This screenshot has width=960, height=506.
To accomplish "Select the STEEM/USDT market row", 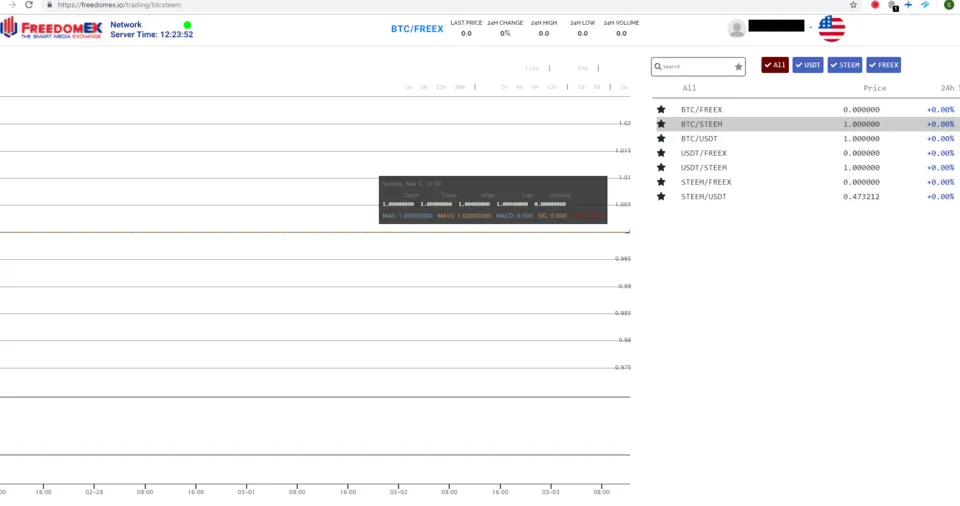I will (x=806, y=197).
